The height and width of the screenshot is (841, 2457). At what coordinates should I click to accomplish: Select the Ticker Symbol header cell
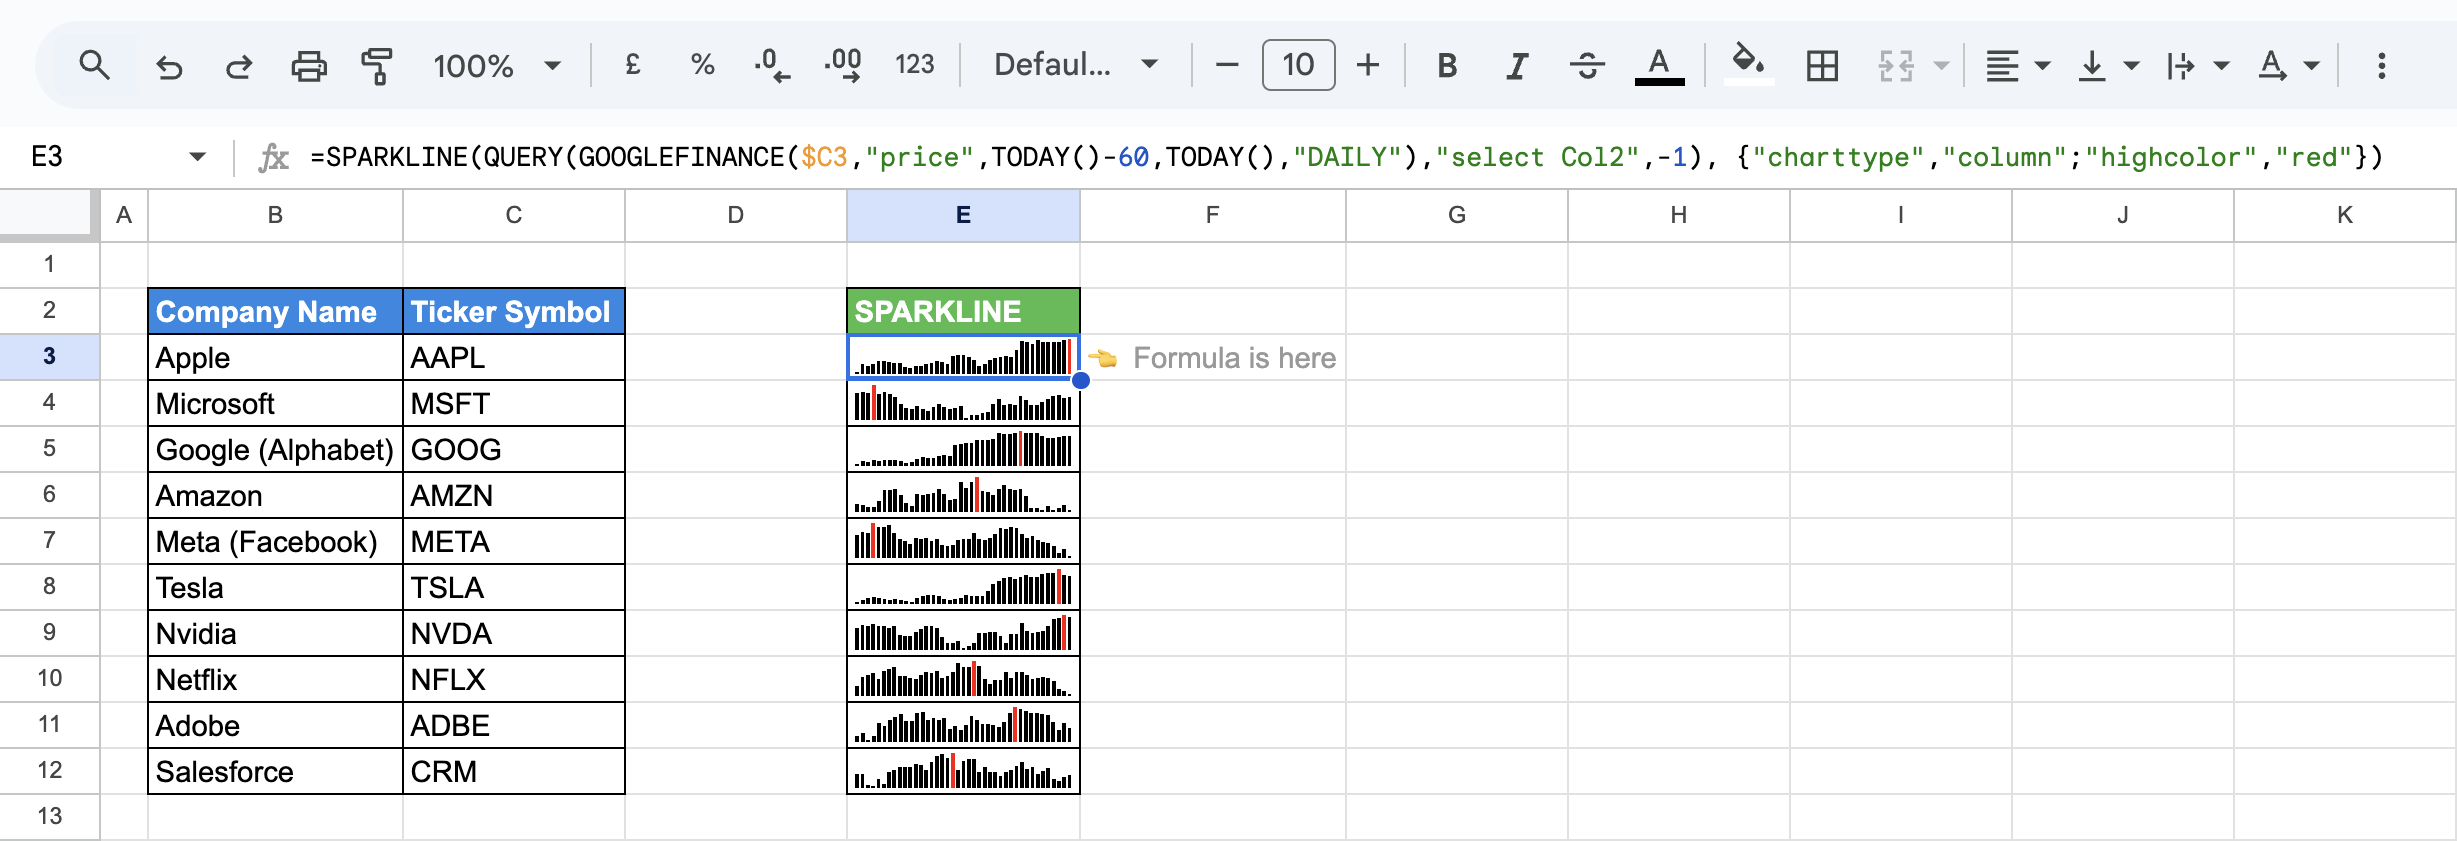[x=514, y=311]
